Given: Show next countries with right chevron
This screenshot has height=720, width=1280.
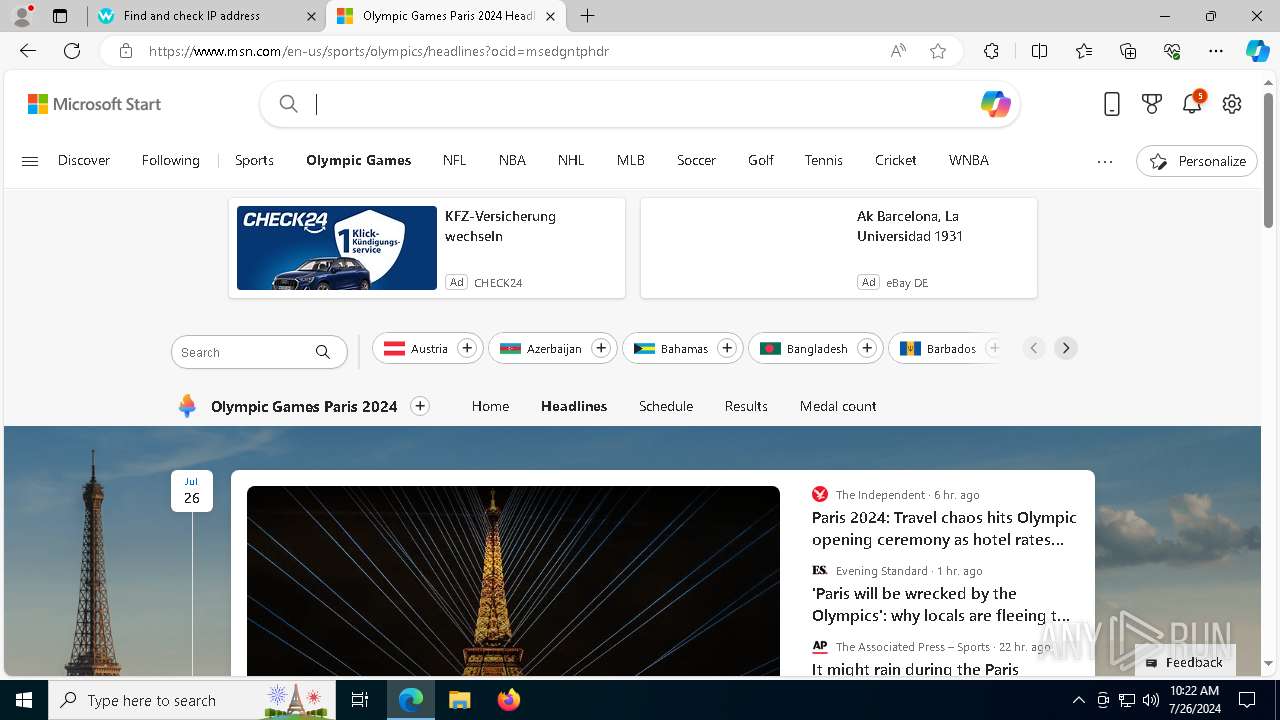Looking at the screenshot, I should click(1066, 348).
